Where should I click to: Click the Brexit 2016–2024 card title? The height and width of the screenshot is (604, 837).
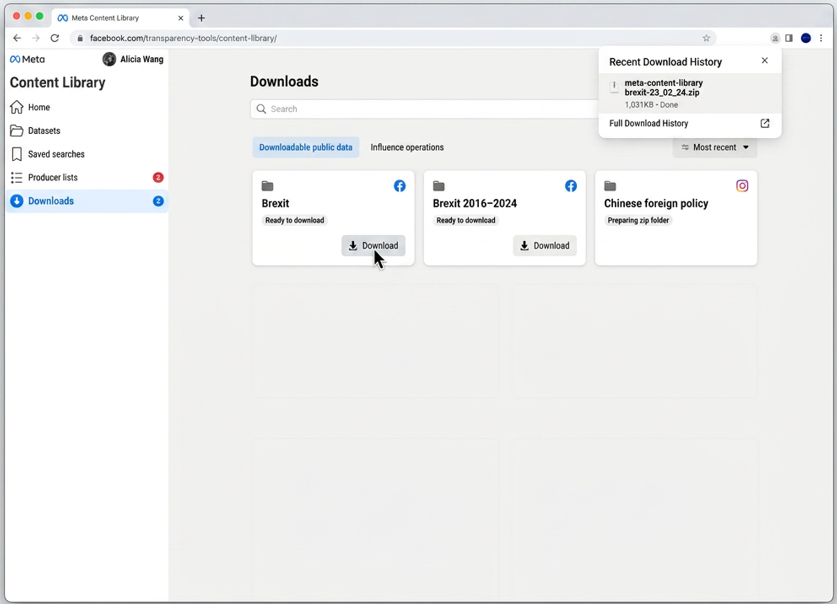click(475, 203)
